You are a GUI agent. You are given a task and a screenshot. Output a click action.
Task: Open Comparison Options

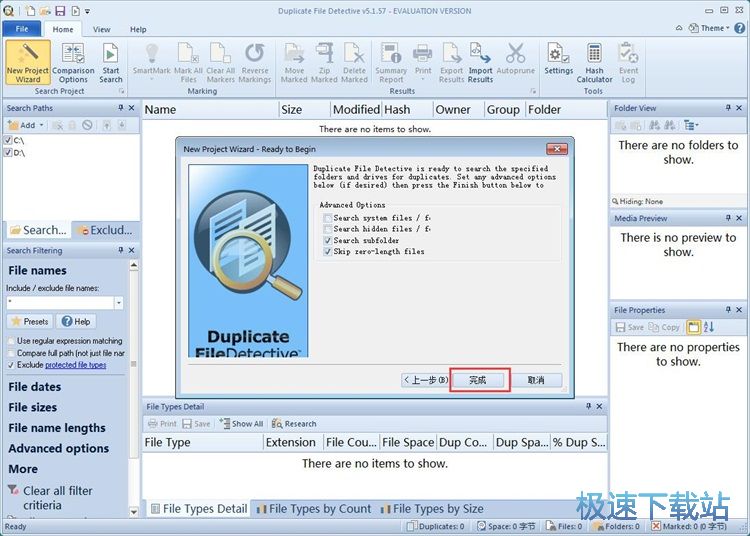point(73,62)
